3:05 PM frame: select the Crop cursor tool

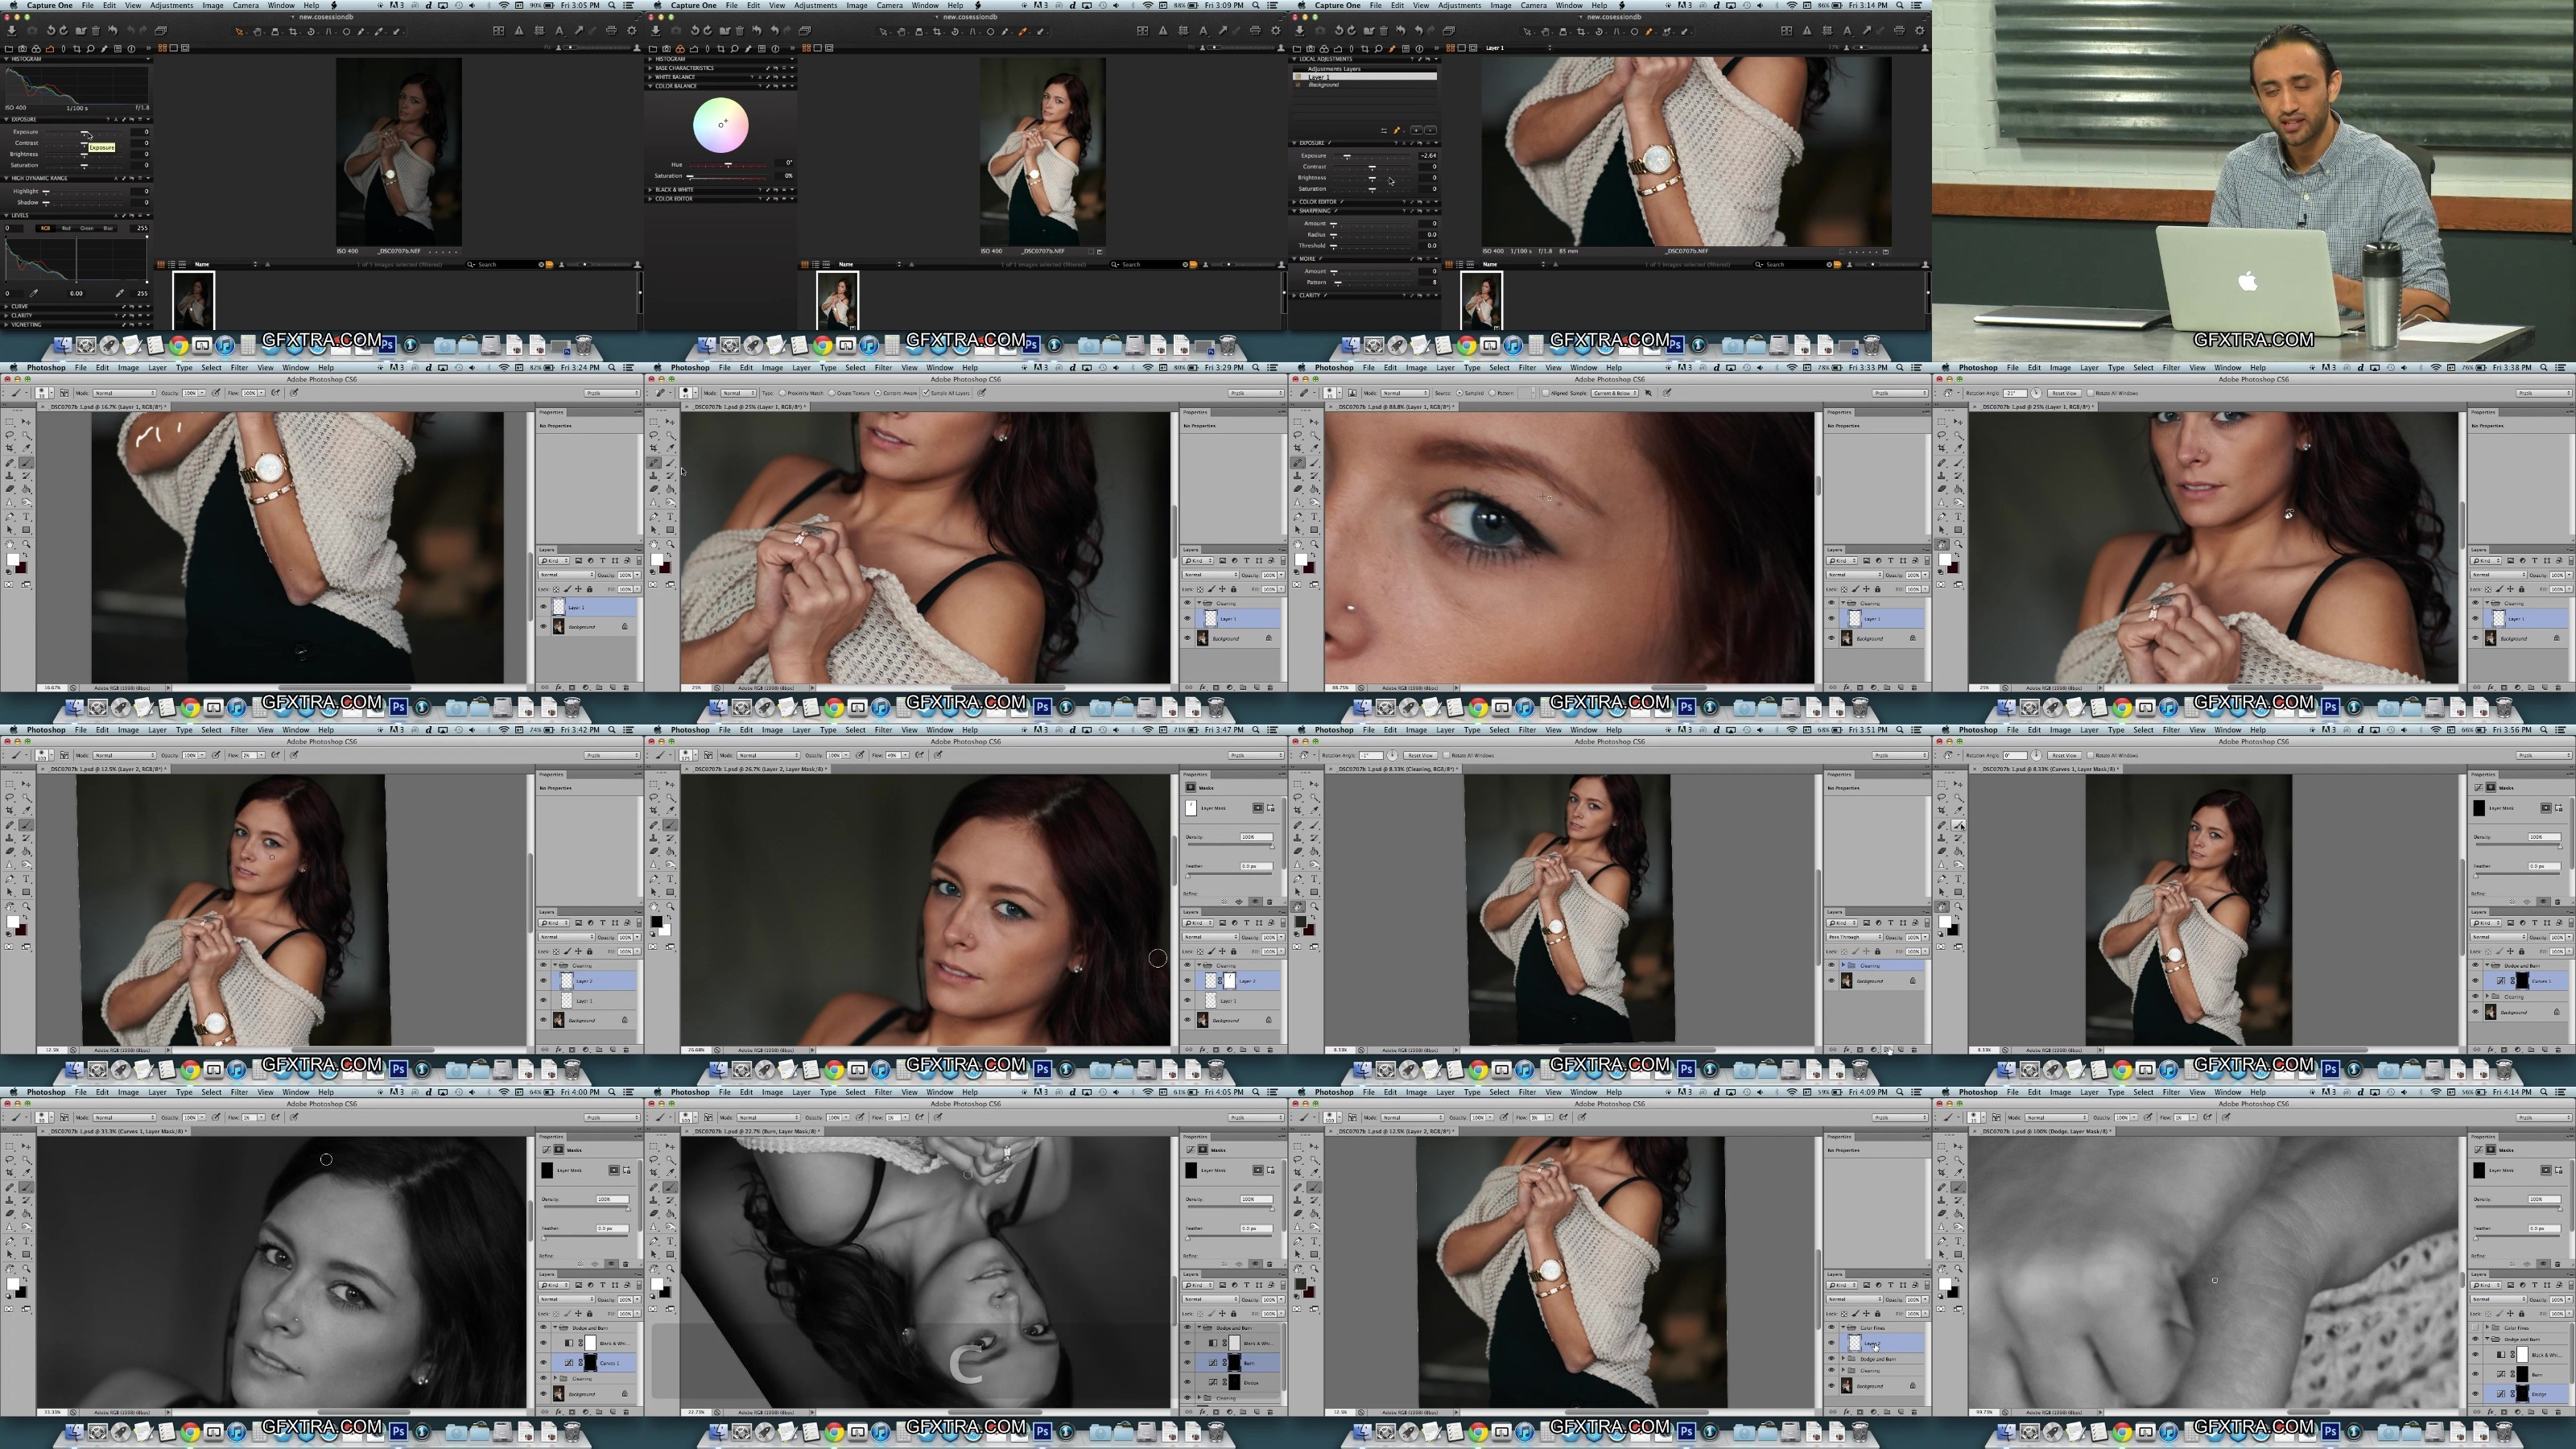click(293, 32)
